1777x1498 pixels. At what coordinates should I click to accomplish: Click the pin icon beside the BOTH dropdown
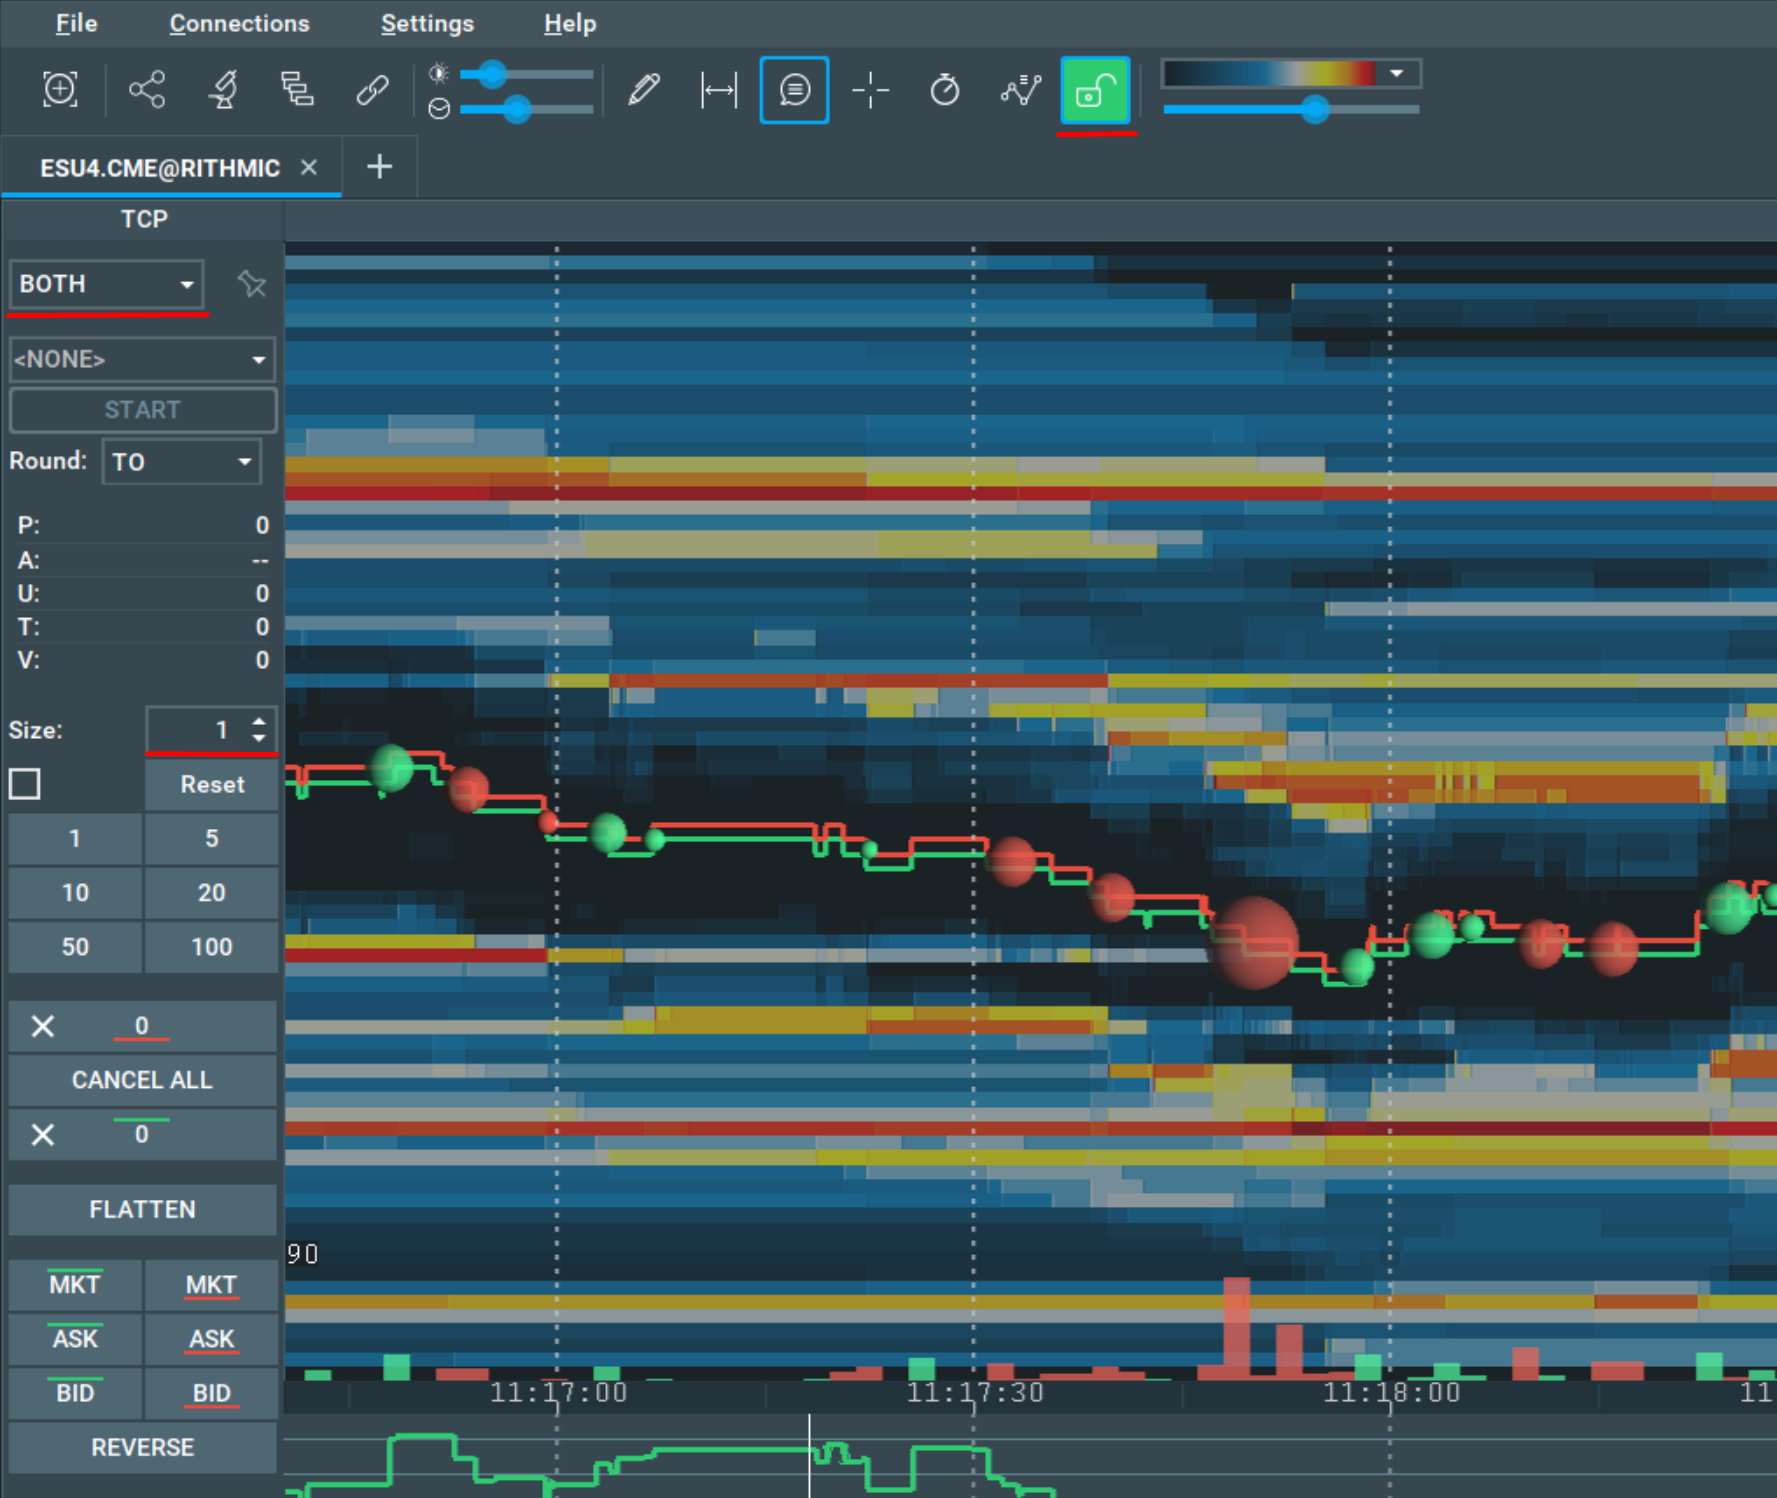click(251, 284)
